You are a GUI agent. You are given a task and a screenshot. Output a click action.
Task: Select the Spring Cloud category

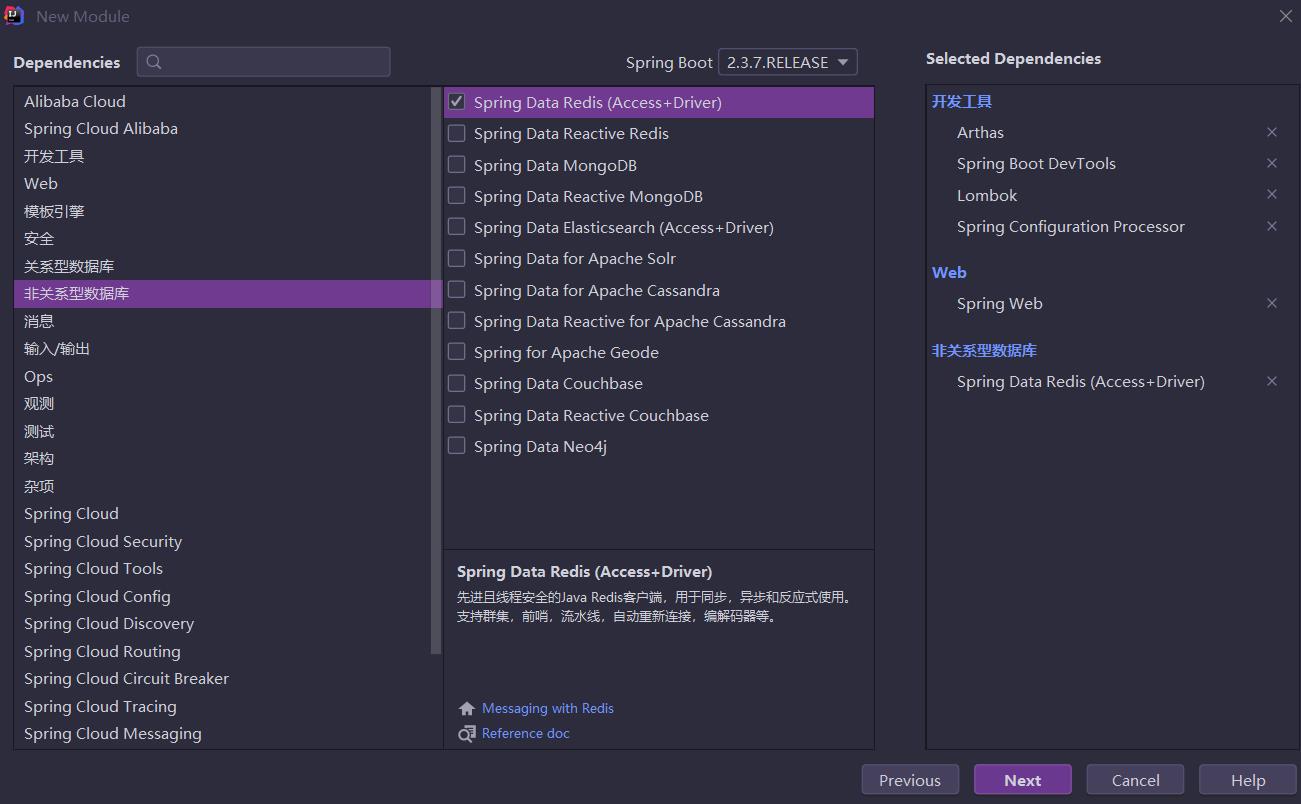click(x=222, y=513)
